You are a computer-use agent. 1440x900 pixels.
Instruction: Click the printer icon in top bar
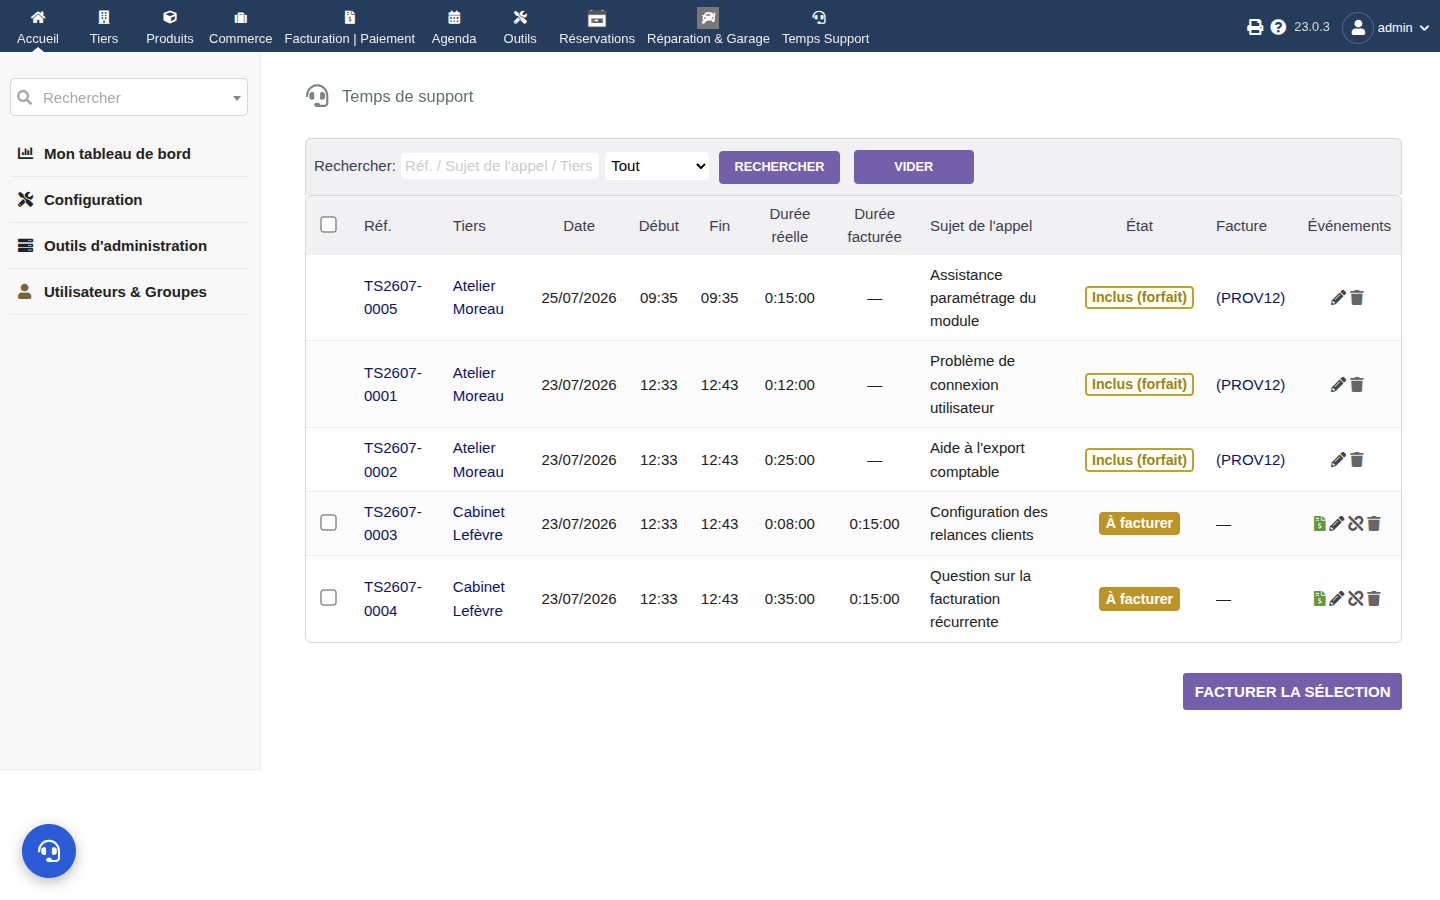tap(1255, 27)
